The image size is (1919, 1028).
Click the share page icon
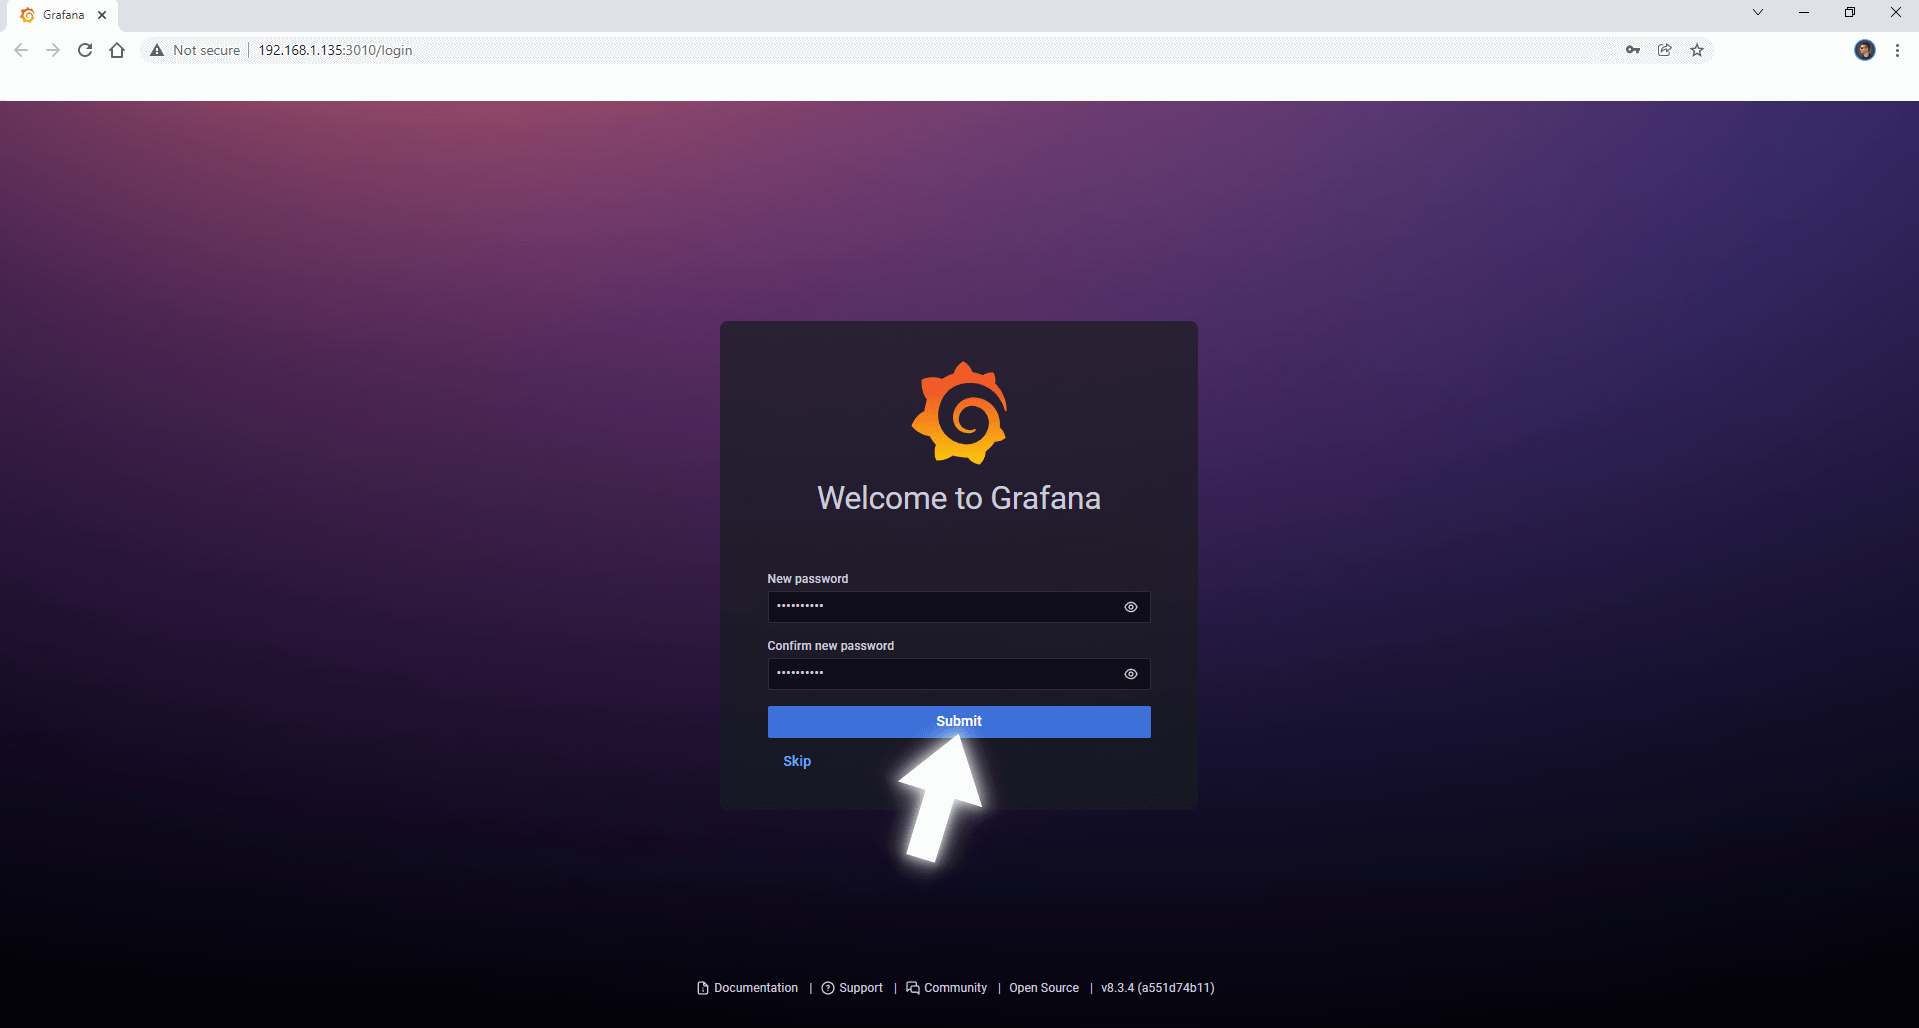pyautogui.click(x=1665, y=50)
